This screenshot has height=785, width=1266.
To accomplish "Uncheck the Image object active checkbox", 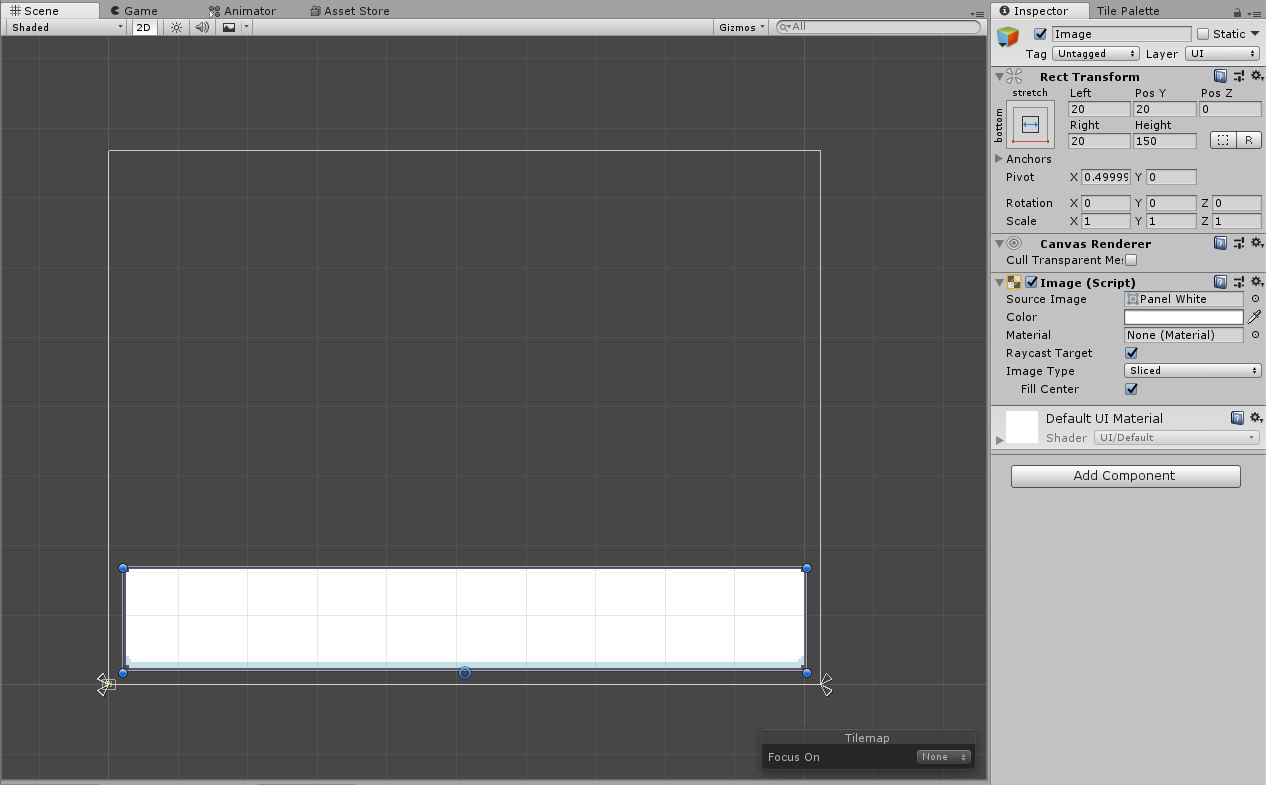I will pyautogui.click(x=1040, y=34).
